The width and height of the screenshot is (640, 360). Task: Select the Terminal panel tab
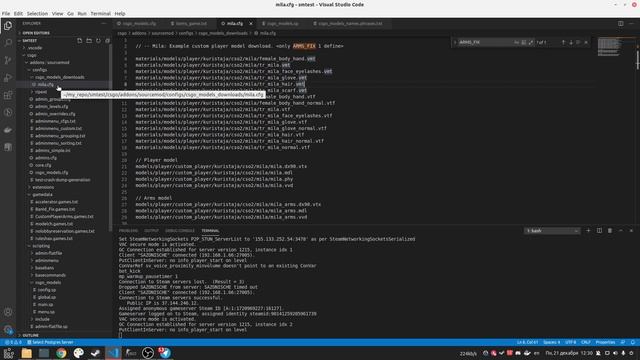tap(210, 231)
